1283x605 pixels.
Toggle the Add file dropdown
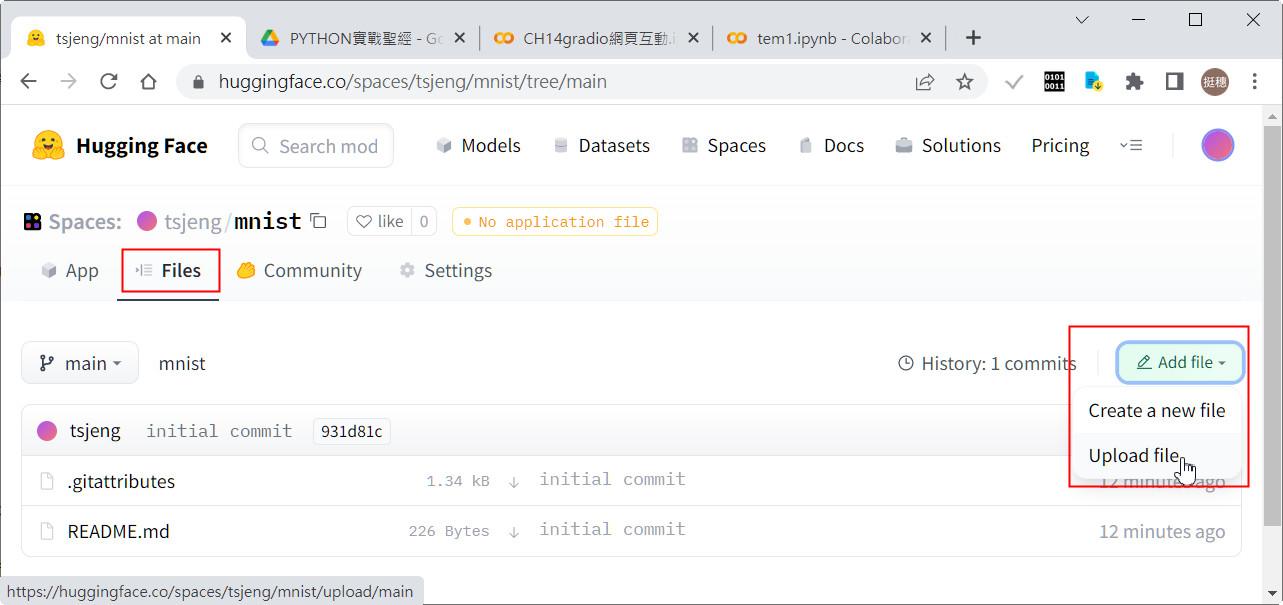(1180, 362)
